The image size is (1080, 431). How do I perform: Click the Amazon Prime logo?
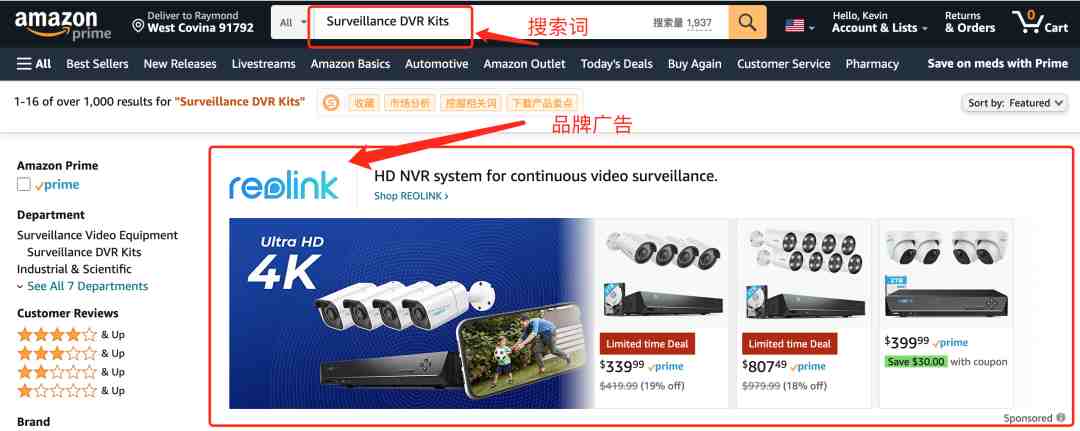pos(63,23)
